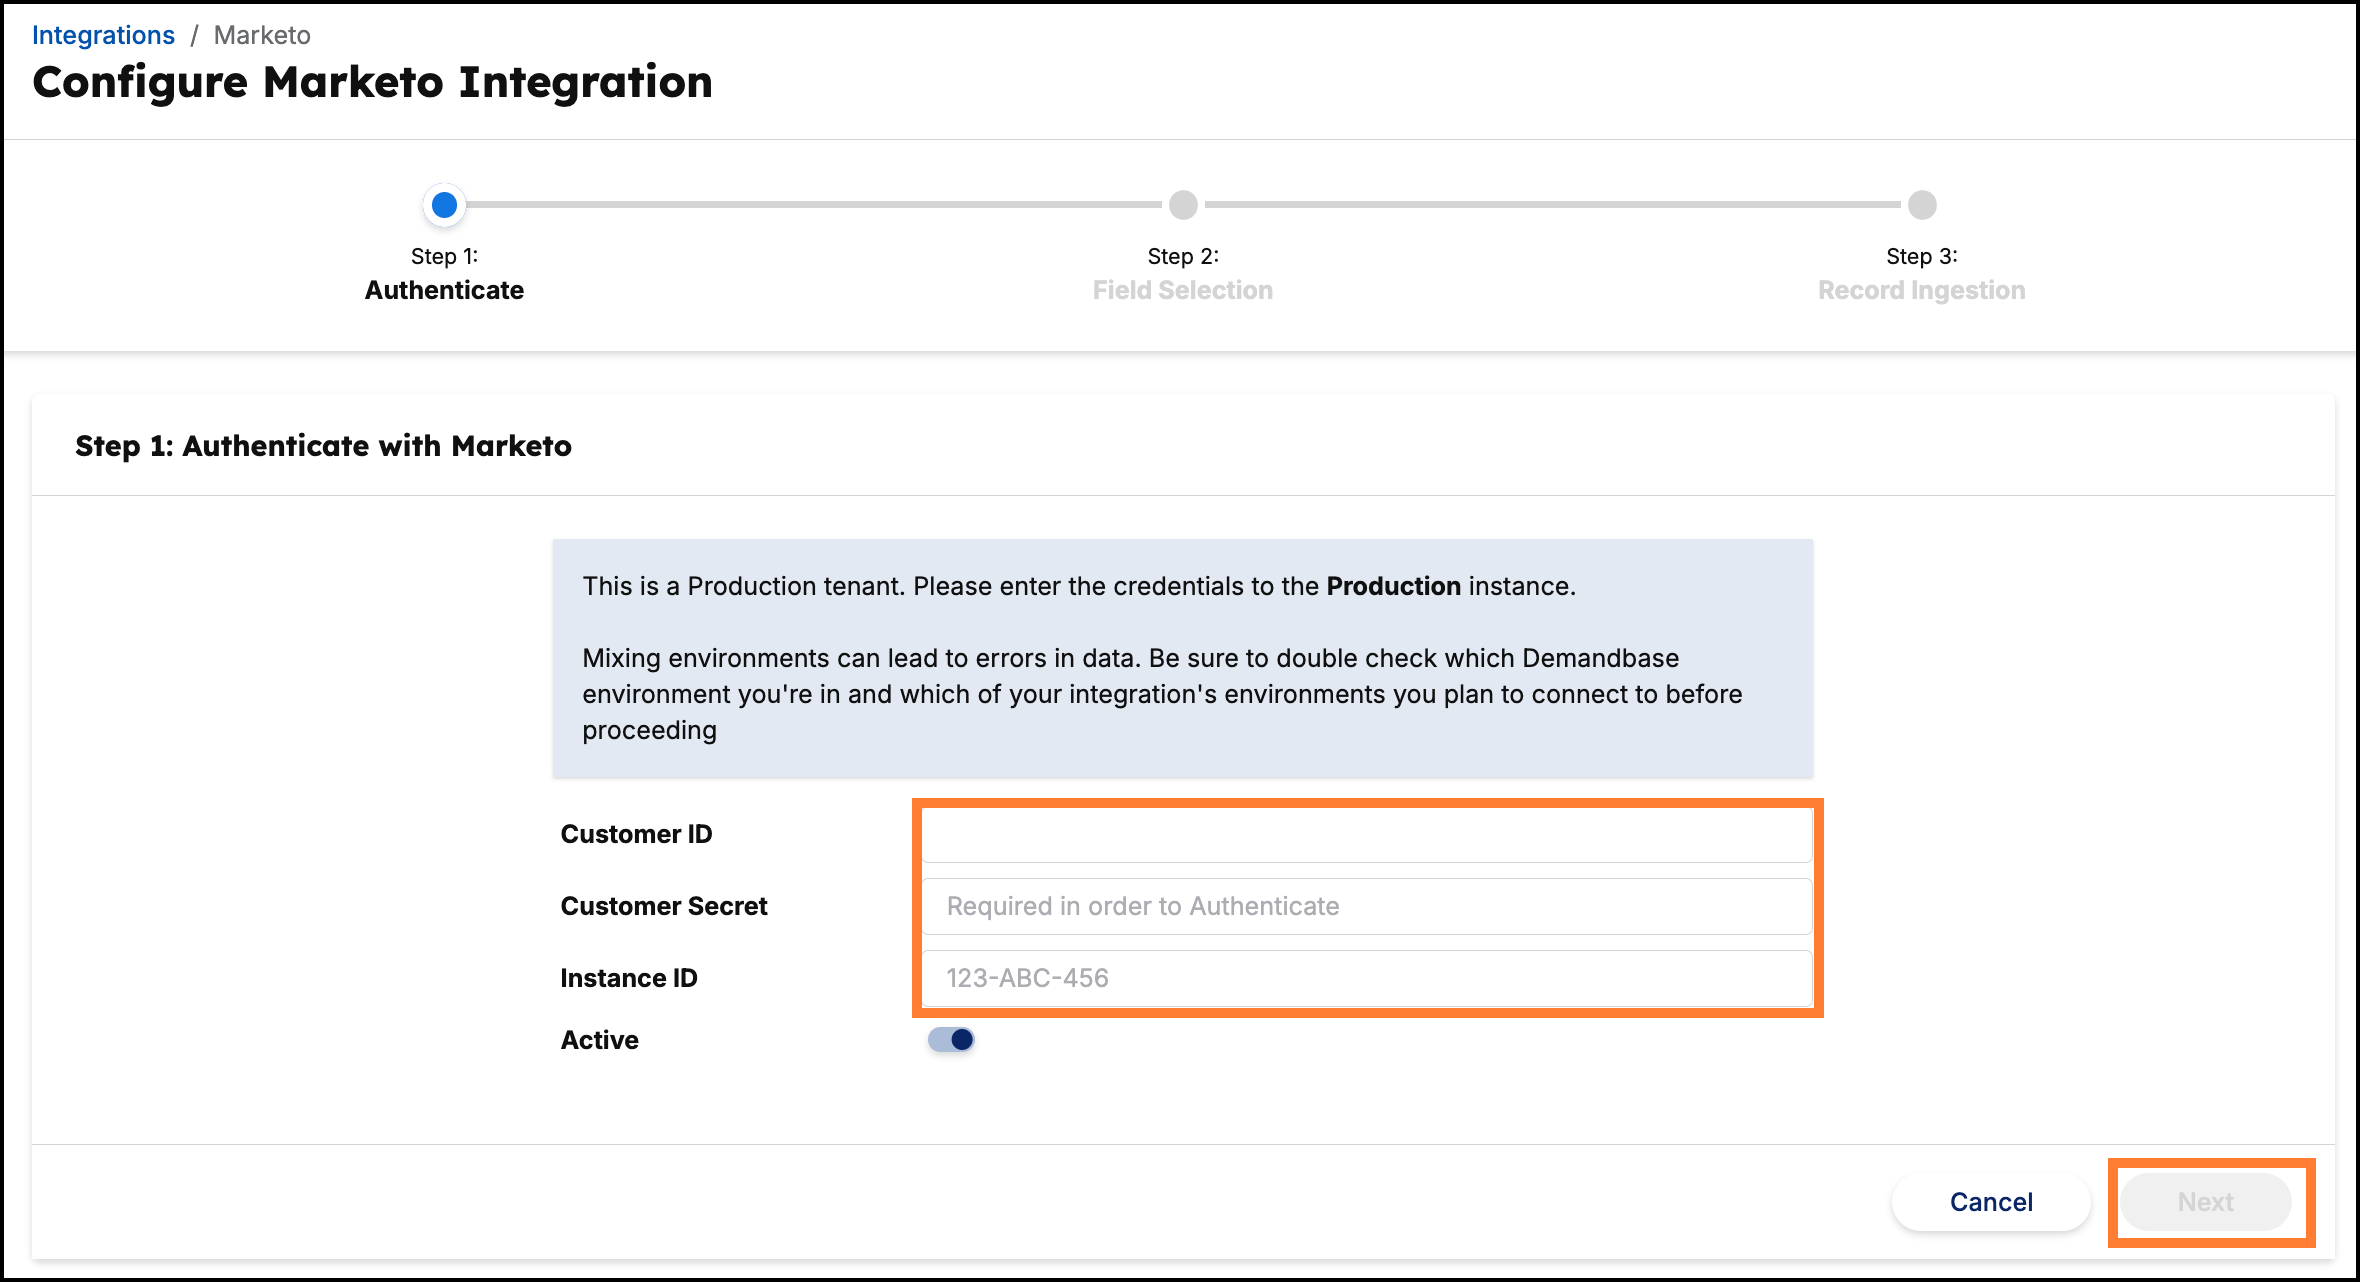The image size is (2360, 1282).
Task: Click the bold 'Production' word in notice
Action: pyautogui.click(x=1394, y=586)
